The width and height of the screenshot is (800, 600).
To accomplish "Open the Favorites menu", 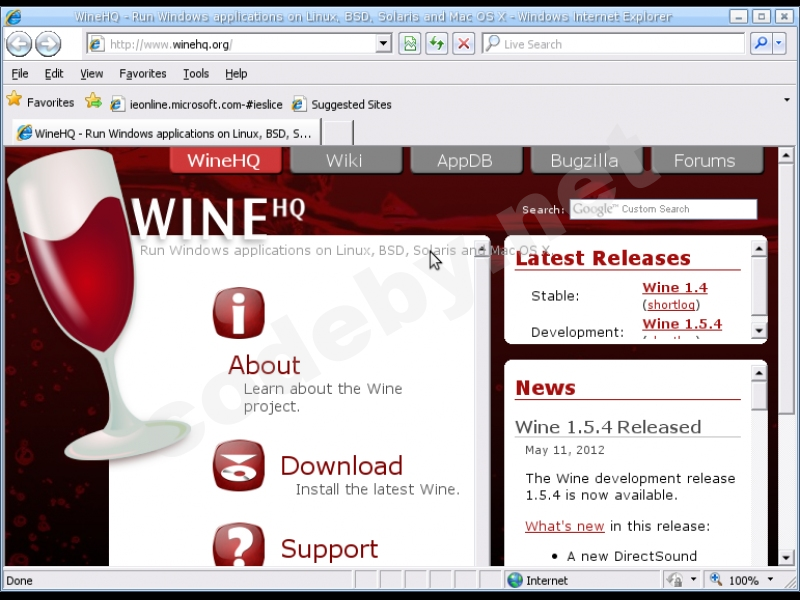I will pyautogui.click(x=143, y=74).
